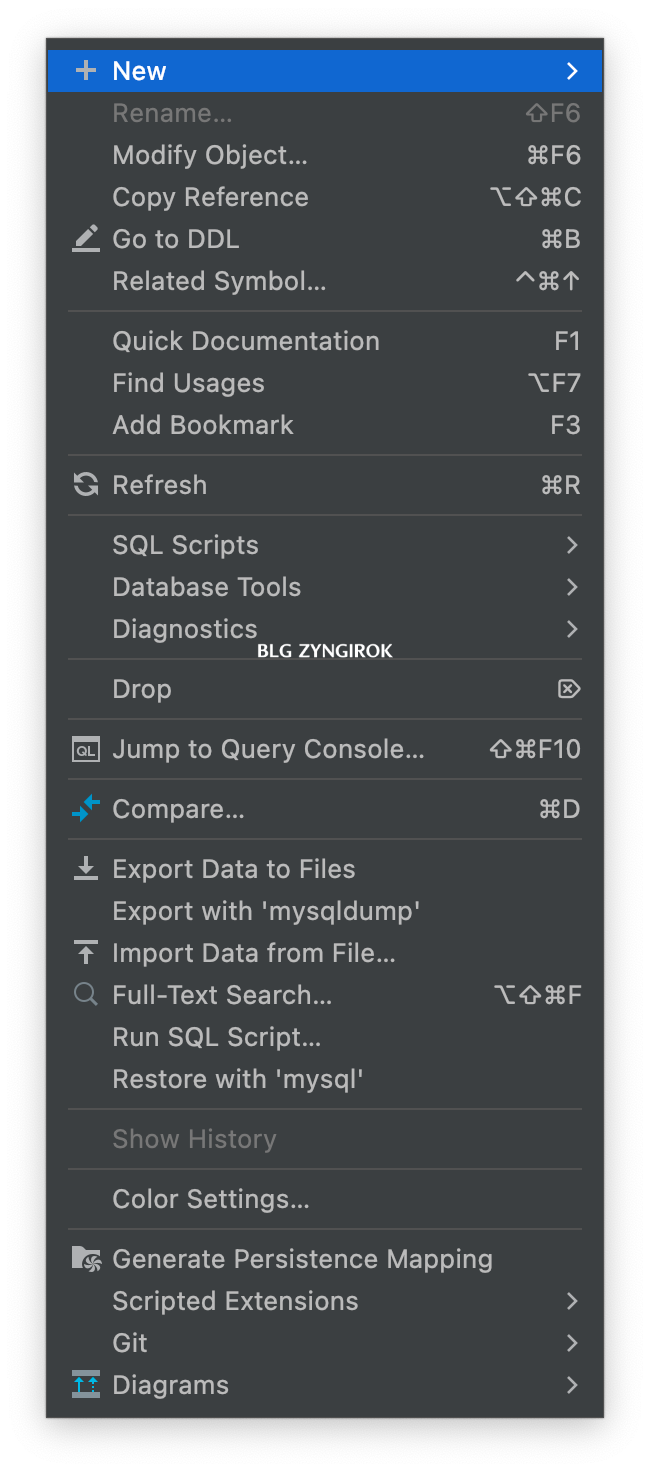
Task: Click the blue Compare arrows icon
Action: point(86,809)
